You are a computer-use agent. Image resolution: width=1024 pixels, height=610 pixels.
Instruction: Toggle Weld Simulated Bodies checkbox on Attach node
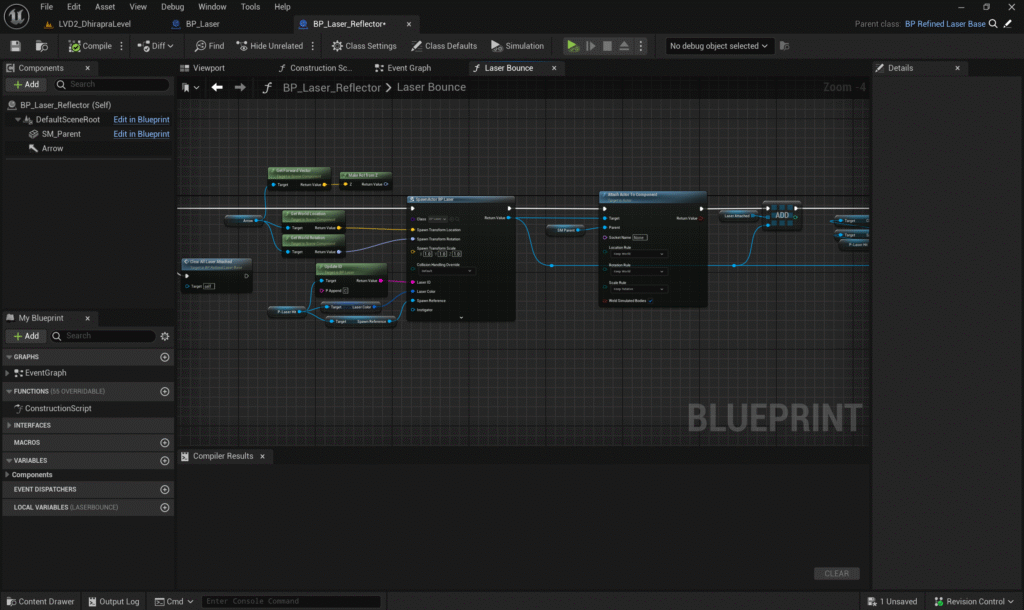(650, 301)
